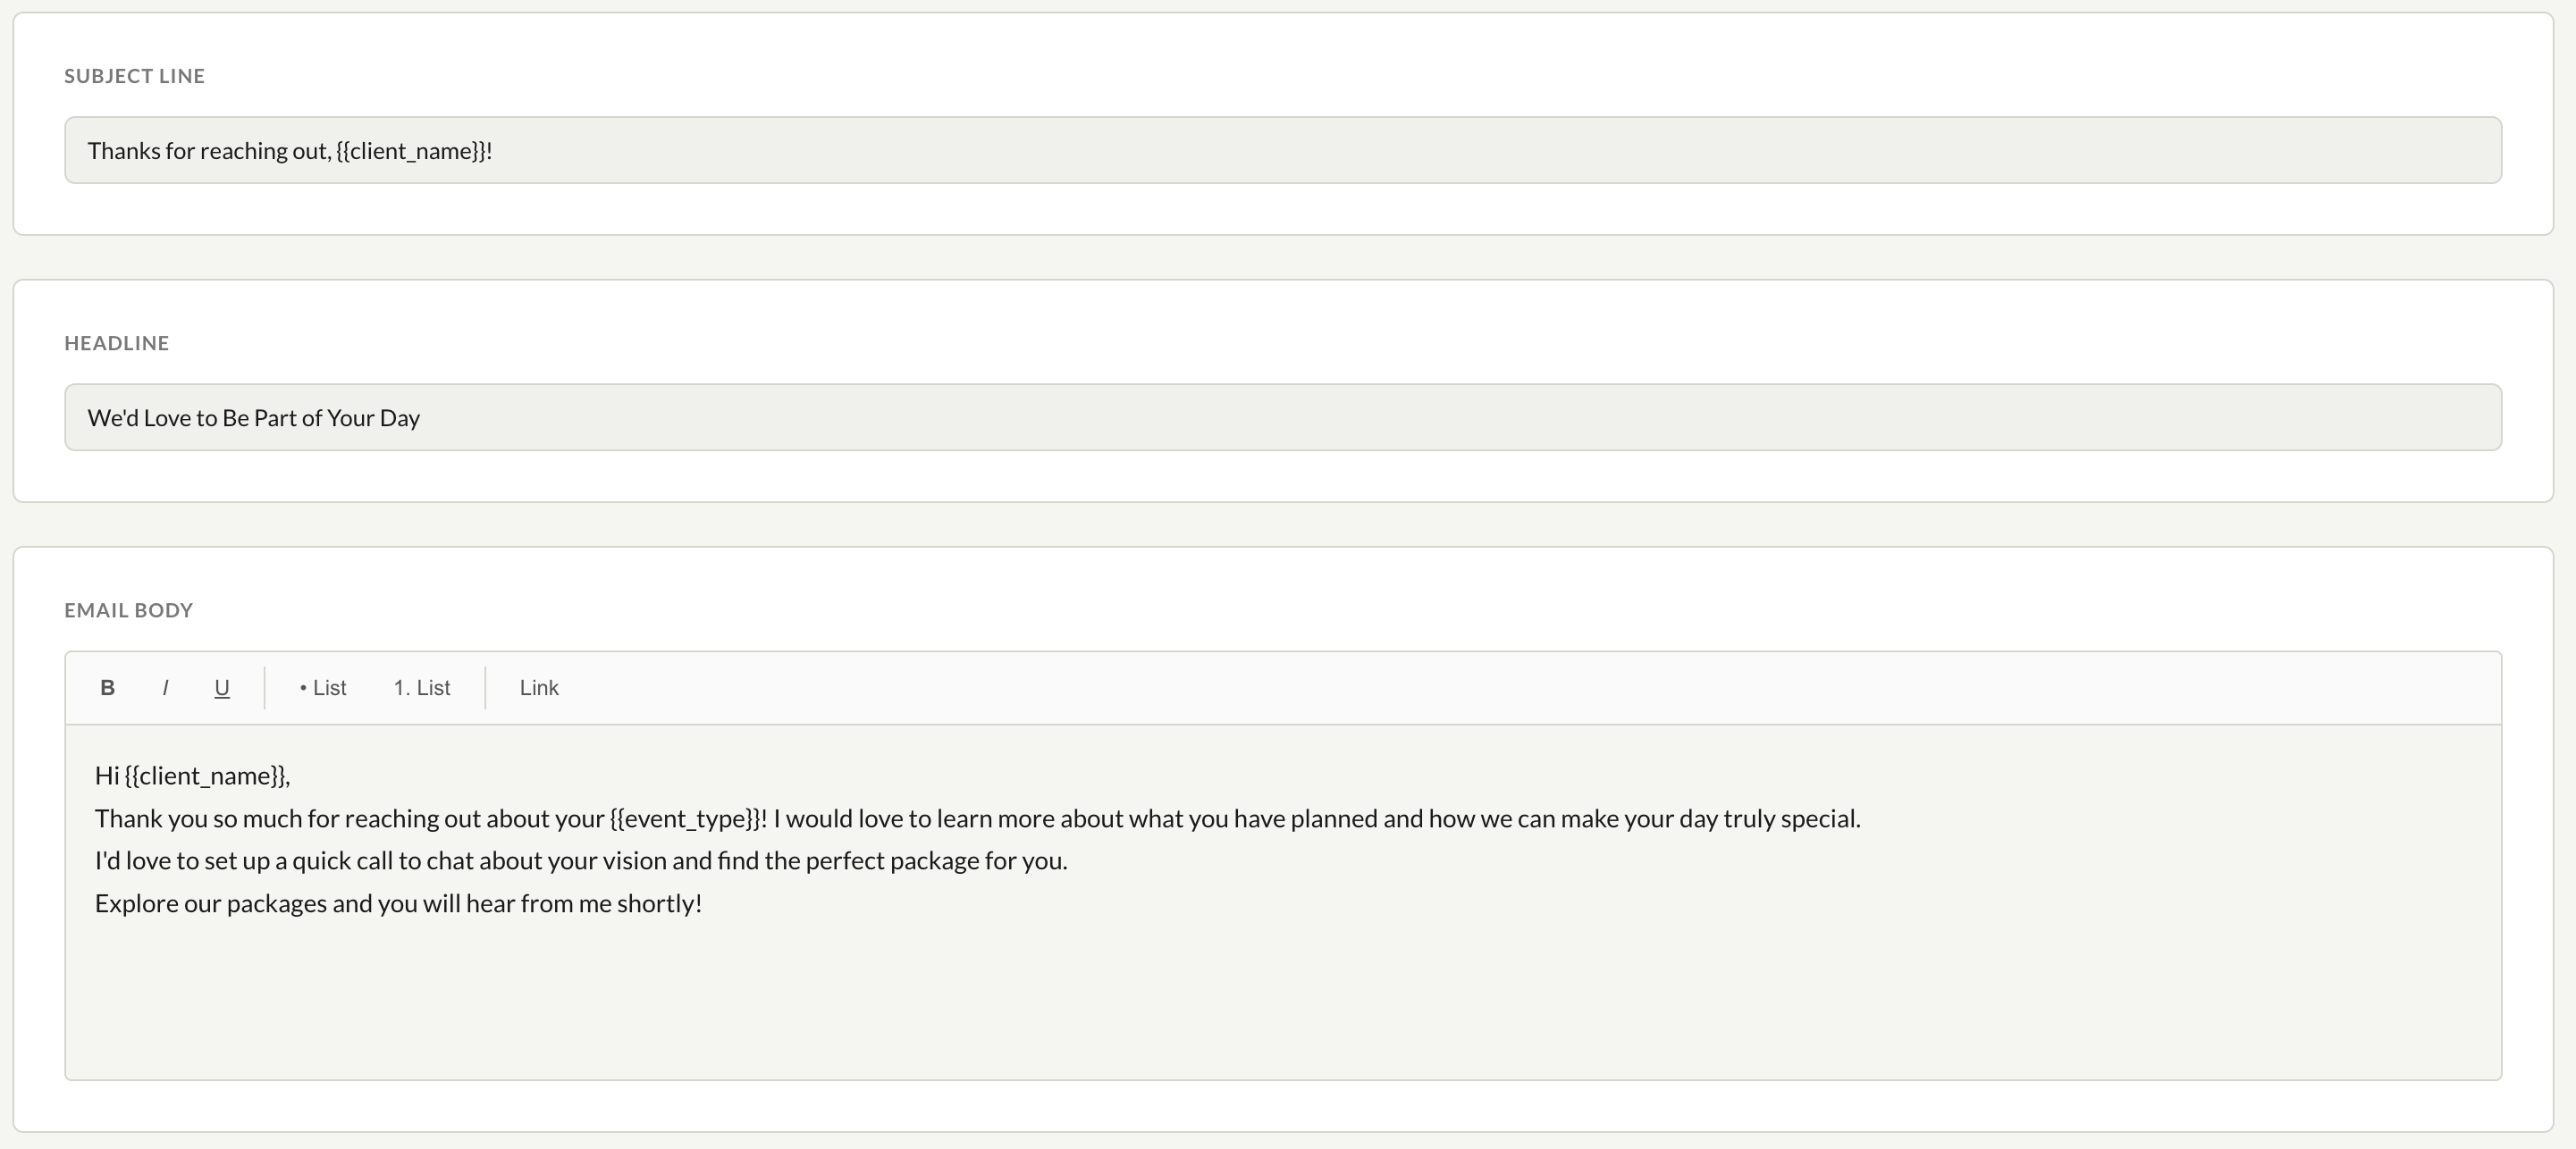Select the U icon in the editor toolbar
2576x1149 pixels.
pos(221,687)
